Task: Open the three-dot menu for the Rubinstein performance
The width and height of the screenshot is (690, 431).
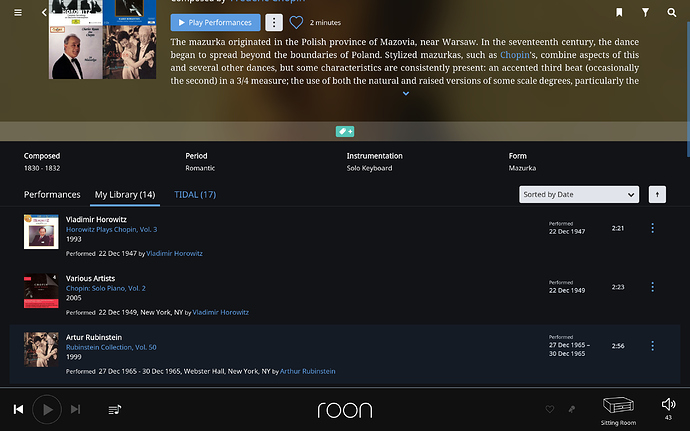Action: (652, 346)
